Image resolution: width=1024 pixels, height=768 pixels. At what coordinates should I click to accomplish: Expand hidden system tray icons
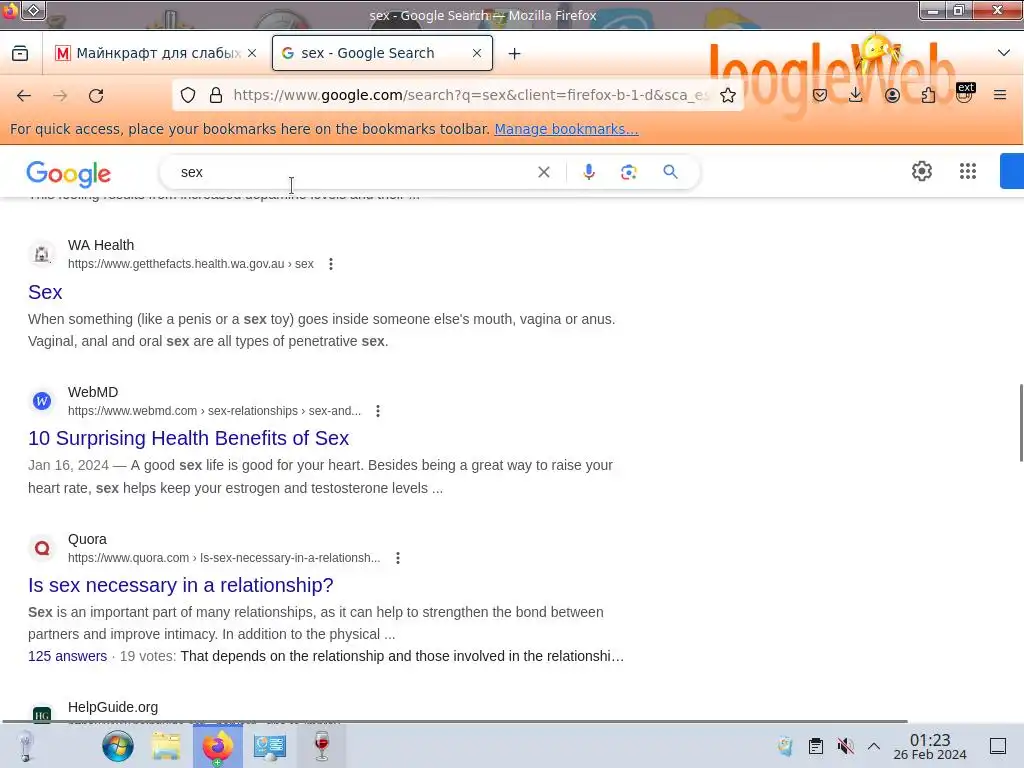[x=874, y=746]
